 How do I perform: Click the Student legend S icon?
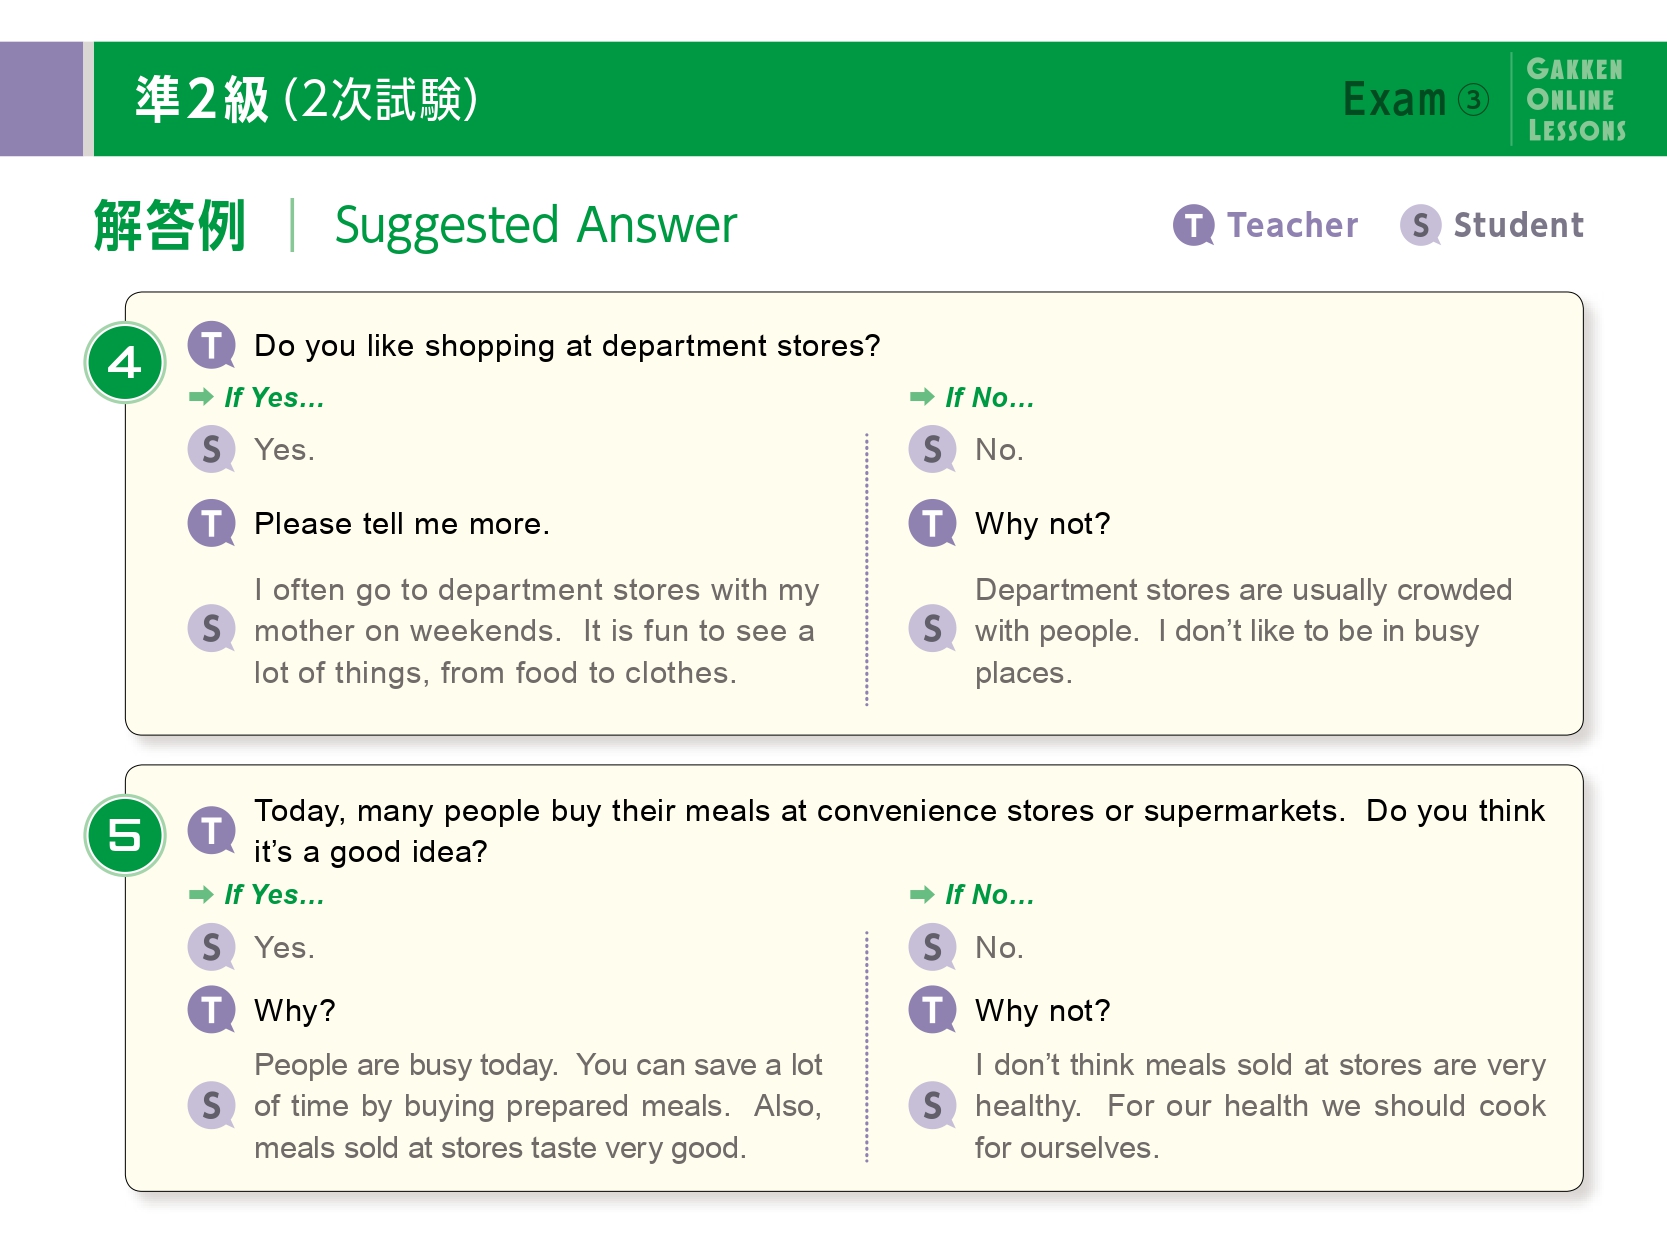coord(1420,225)
